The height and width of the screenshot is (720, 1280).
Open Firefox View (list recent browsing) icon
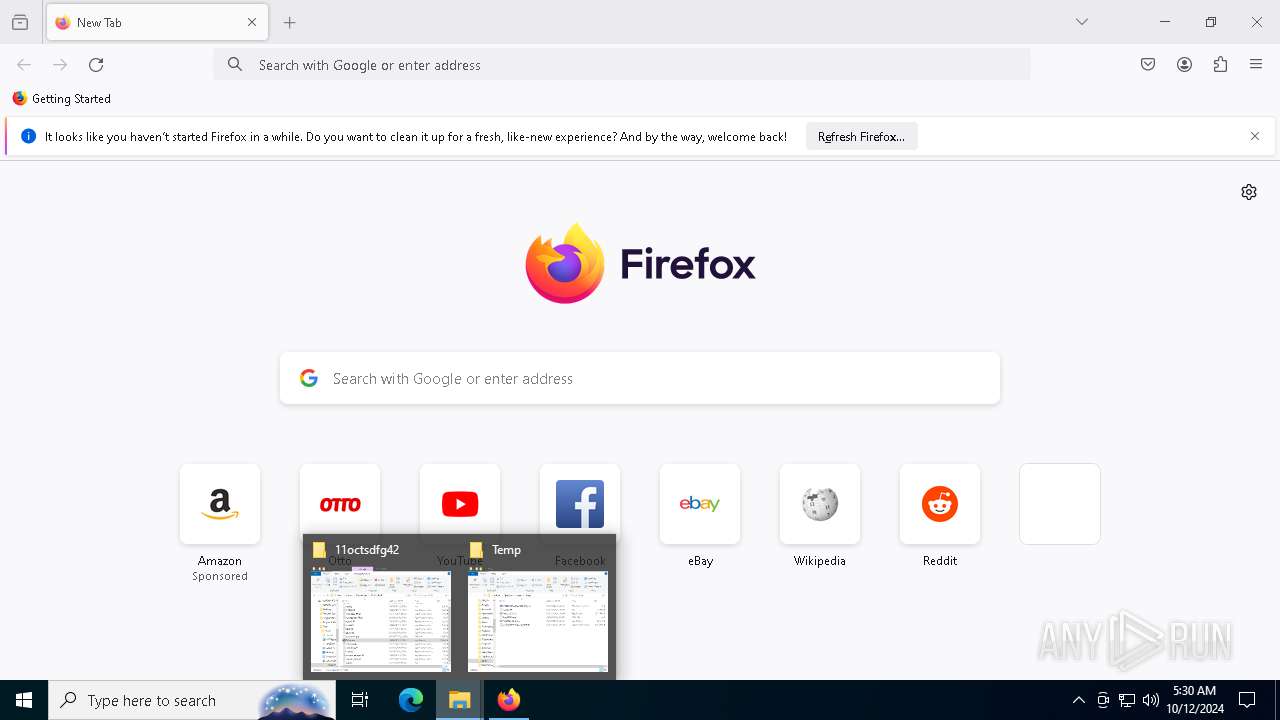[20, 22]
